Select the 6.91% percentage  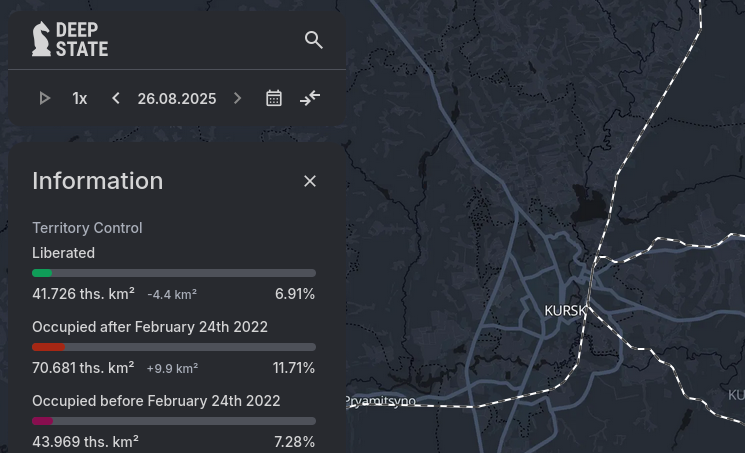click(x=295, y=294)
